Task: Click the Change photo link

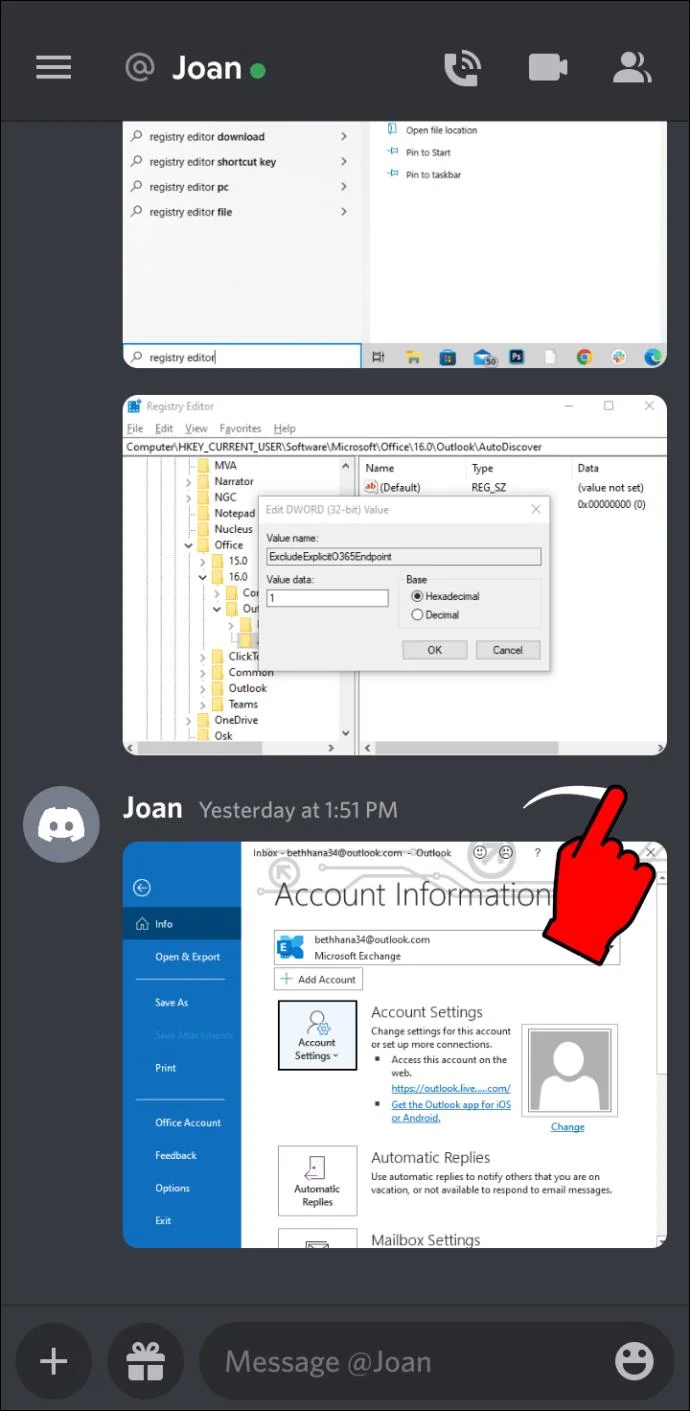Action: [x=567, y=1127]
